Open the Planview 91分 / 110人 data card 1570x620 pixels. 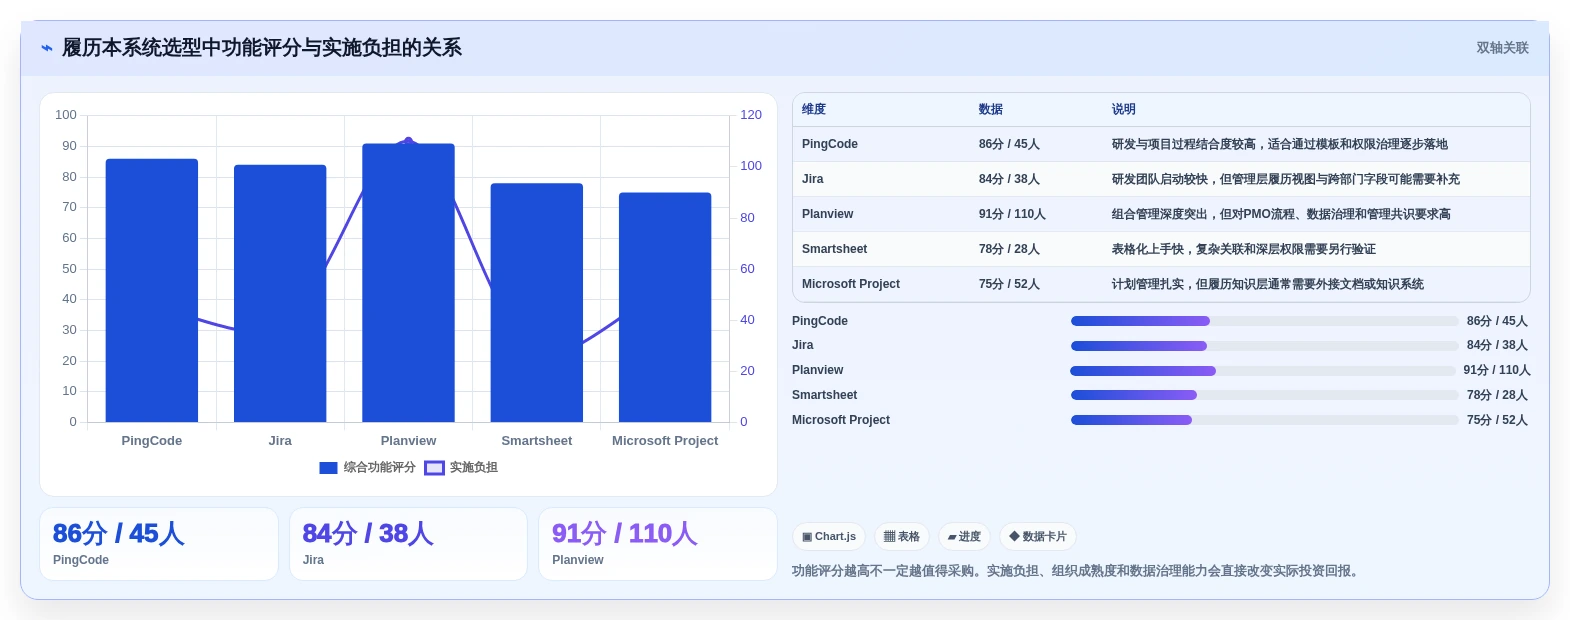tap(658, 544)
